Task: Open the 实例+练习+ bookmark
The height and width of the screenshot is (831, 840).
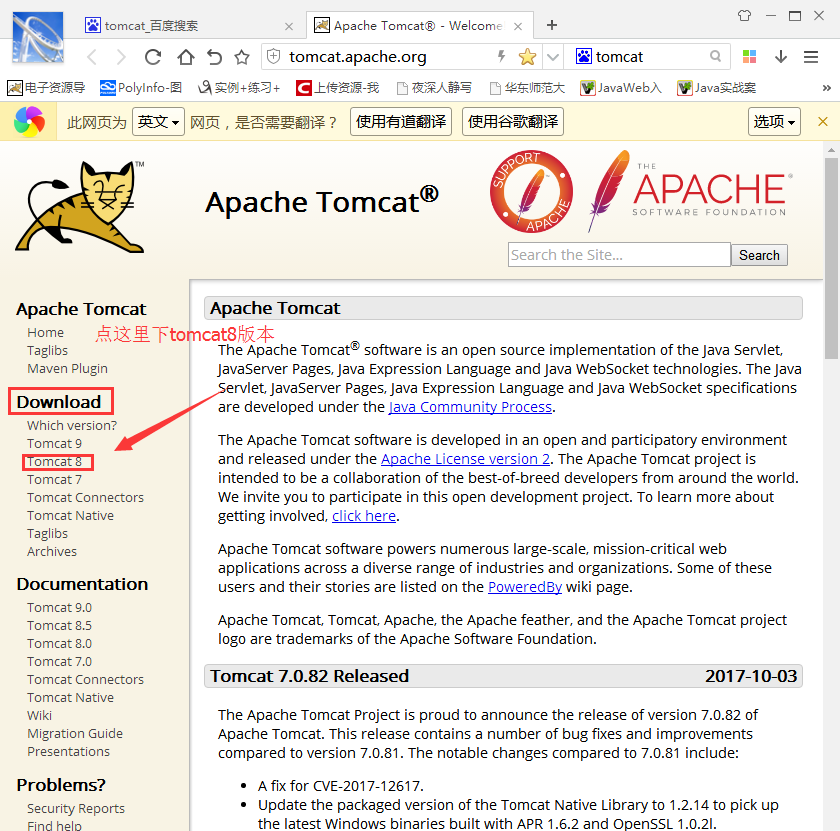Action: [238, 87]
